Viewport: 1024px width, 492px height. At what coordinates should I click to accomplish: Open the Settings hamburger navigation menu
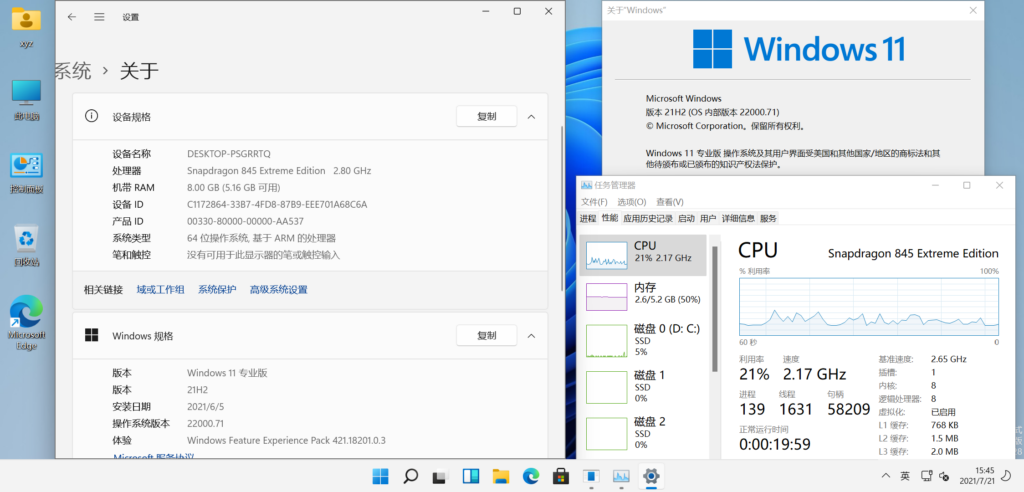click(x=99, y=17)
